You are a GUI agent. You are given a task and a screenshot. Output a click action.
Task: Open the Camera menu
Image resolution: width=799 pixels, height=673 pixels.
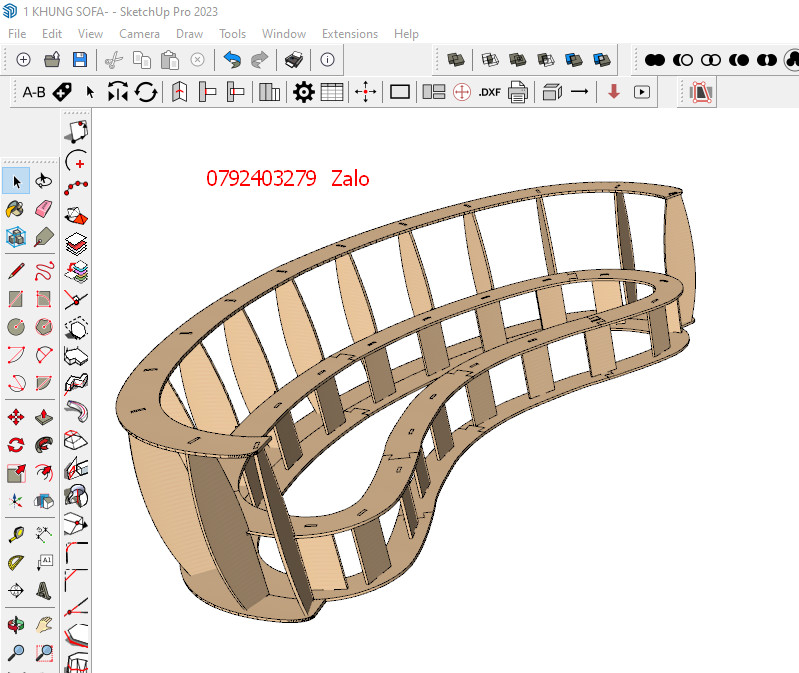139,33
